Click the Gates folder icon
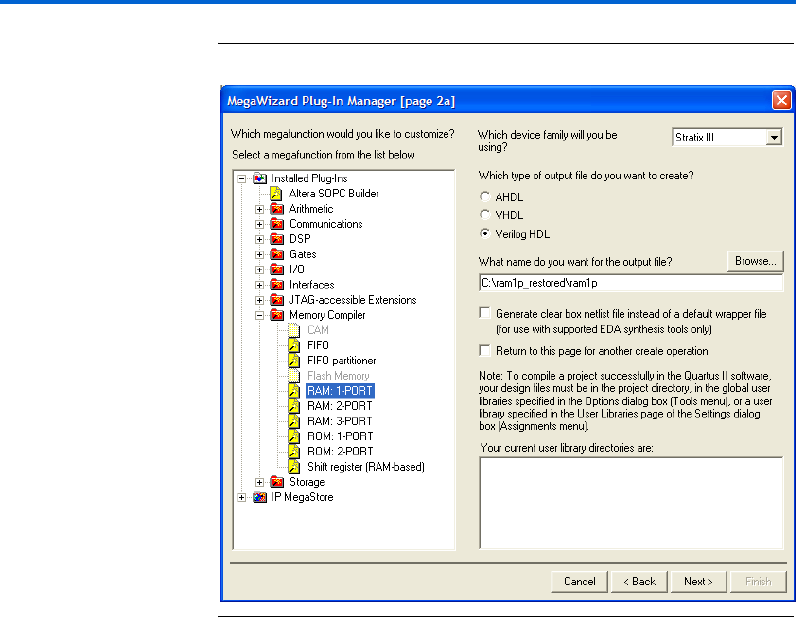796x618 pixels. [x=277, y=254]
